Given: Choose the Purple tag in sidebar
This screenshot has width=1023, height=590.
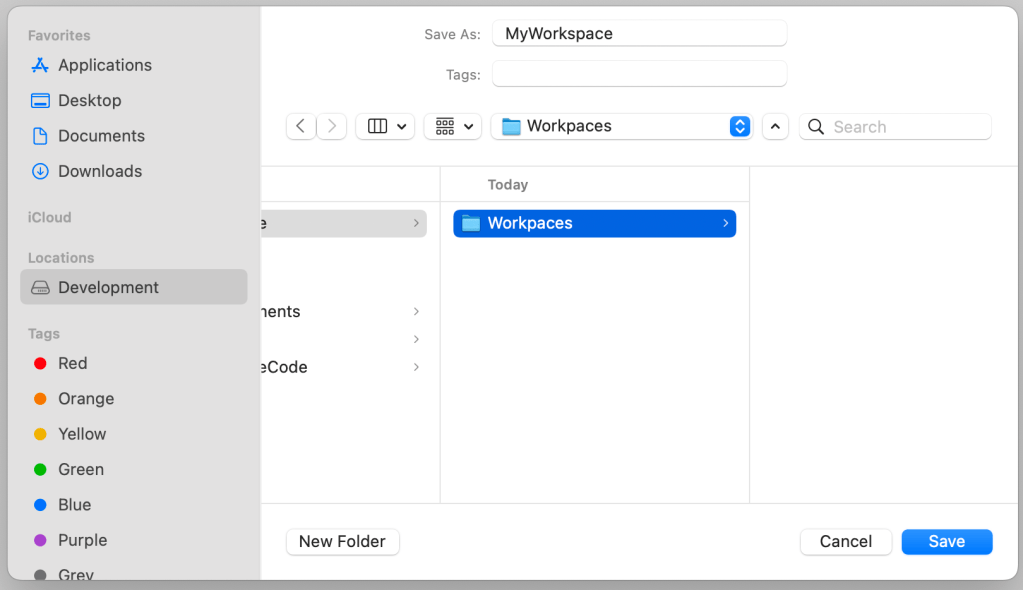Looking at the screenshot, I should [x=82, y=540].
